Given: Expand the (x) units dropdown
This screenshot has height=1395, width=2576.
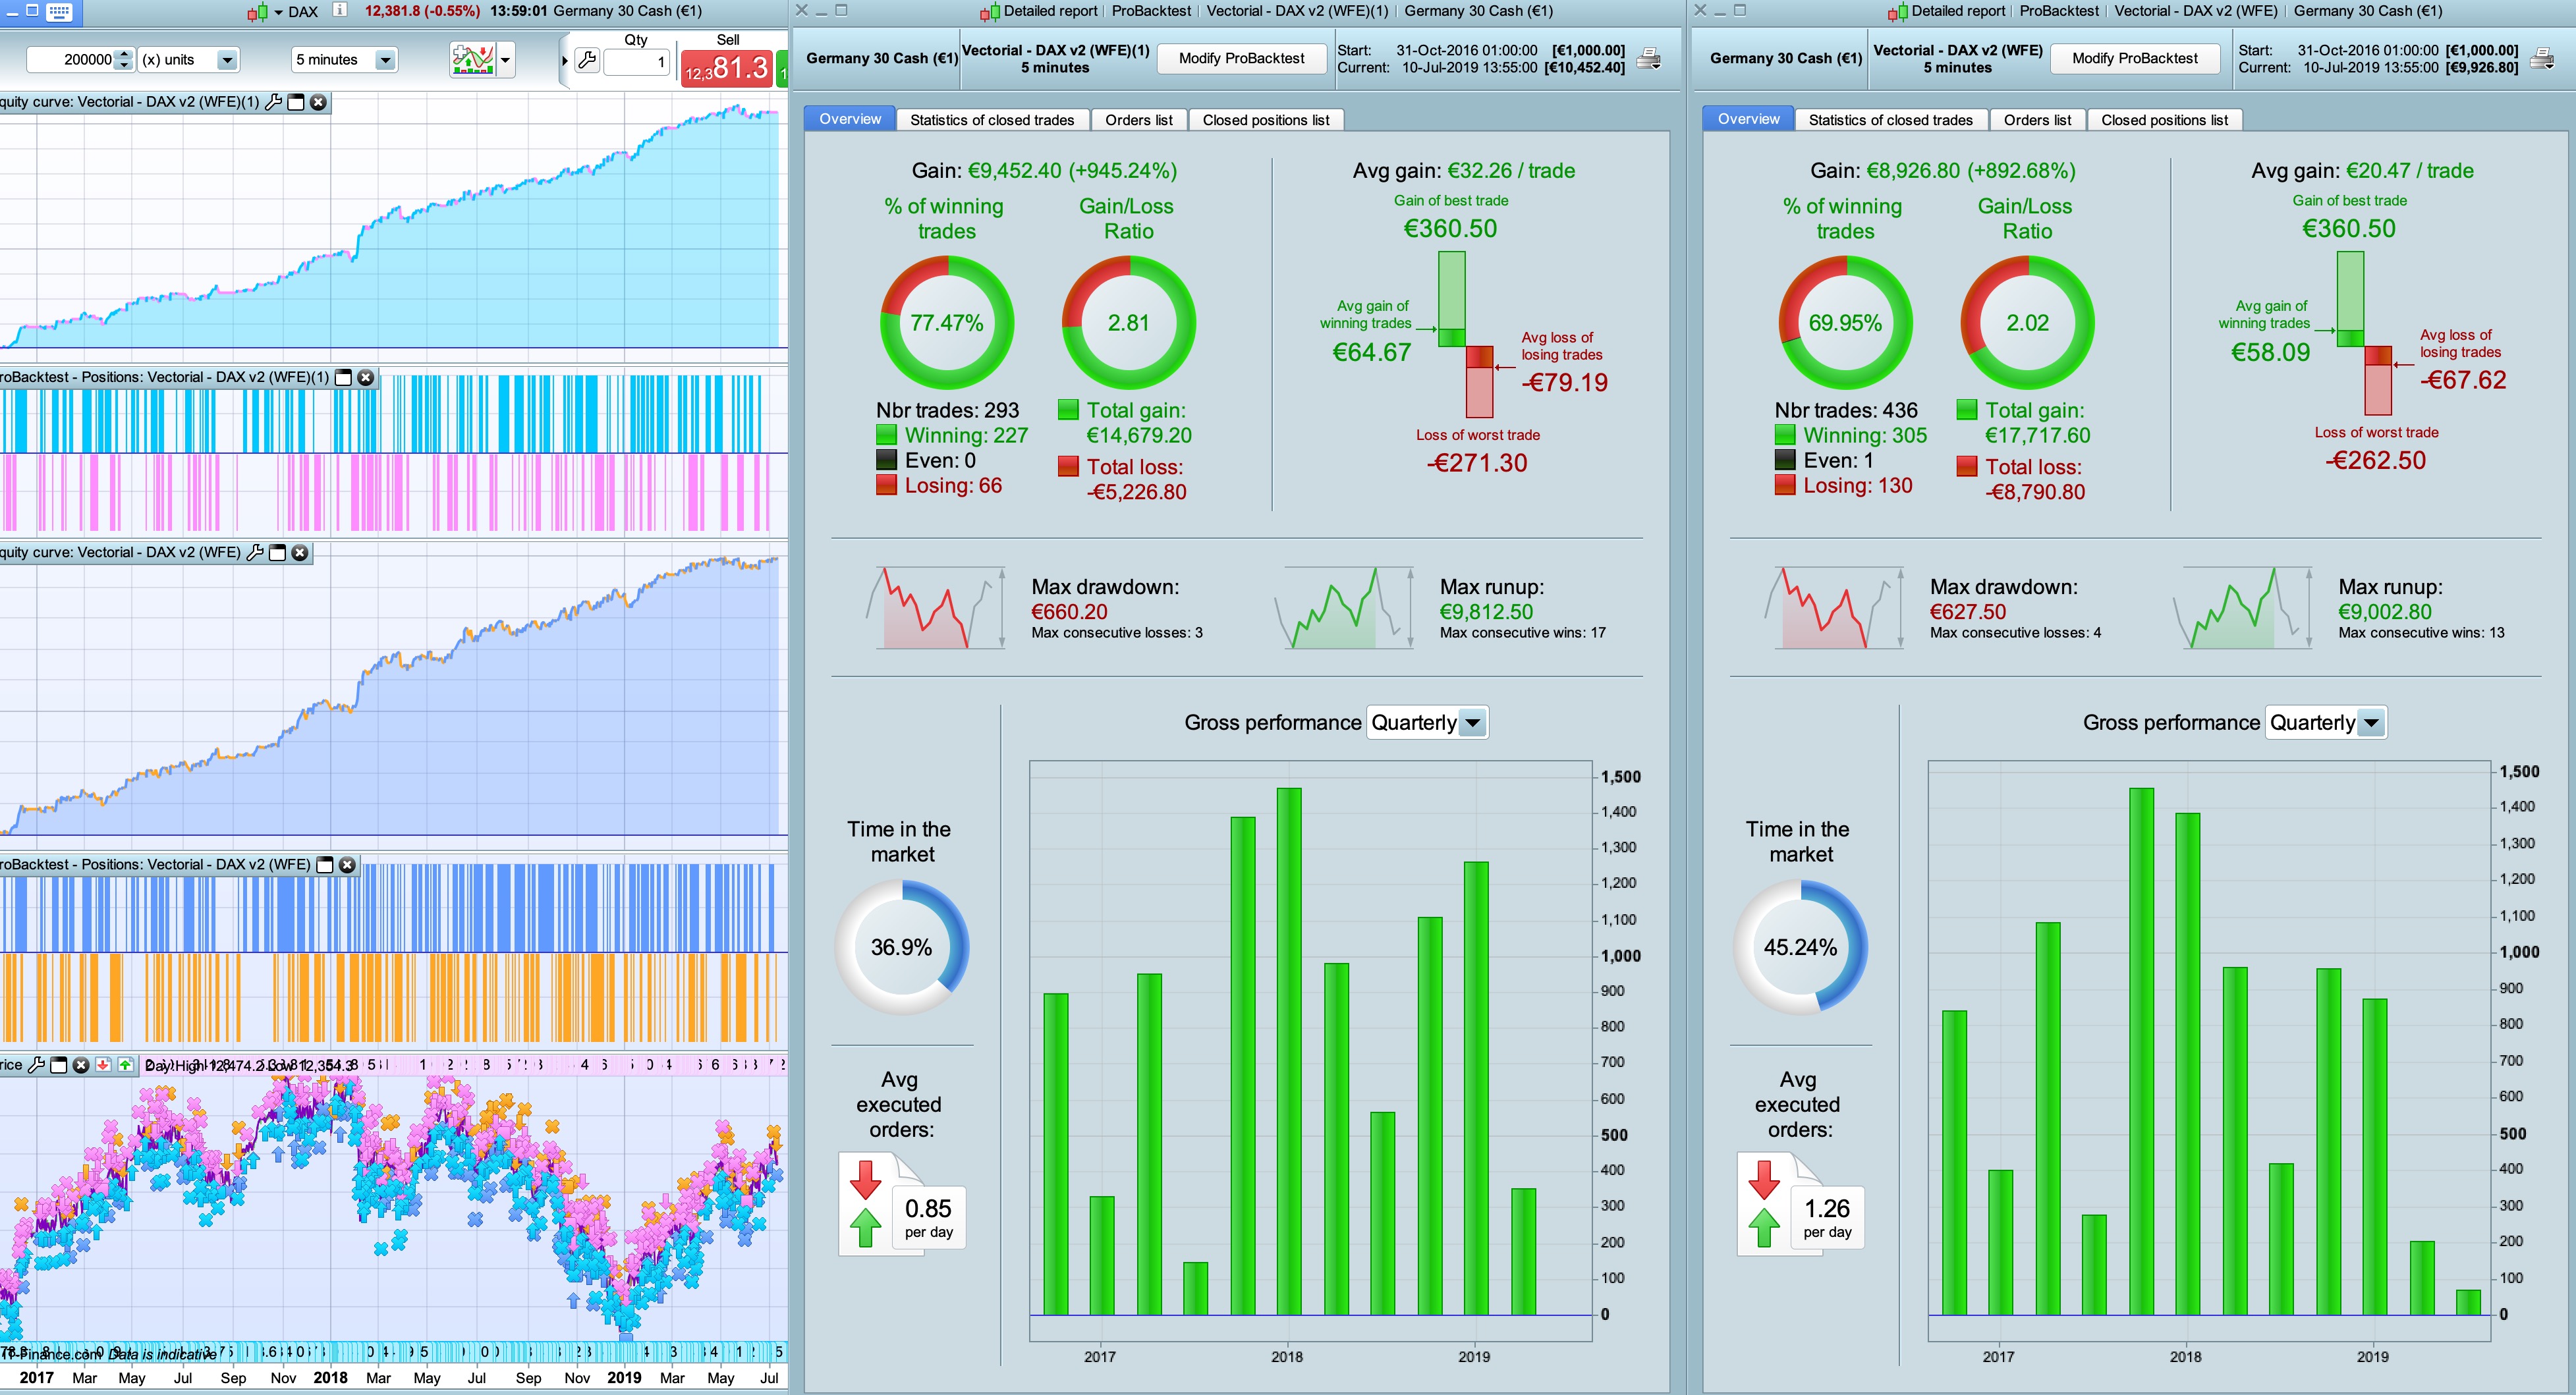Looking at the screenshot, I should [227, 60].
